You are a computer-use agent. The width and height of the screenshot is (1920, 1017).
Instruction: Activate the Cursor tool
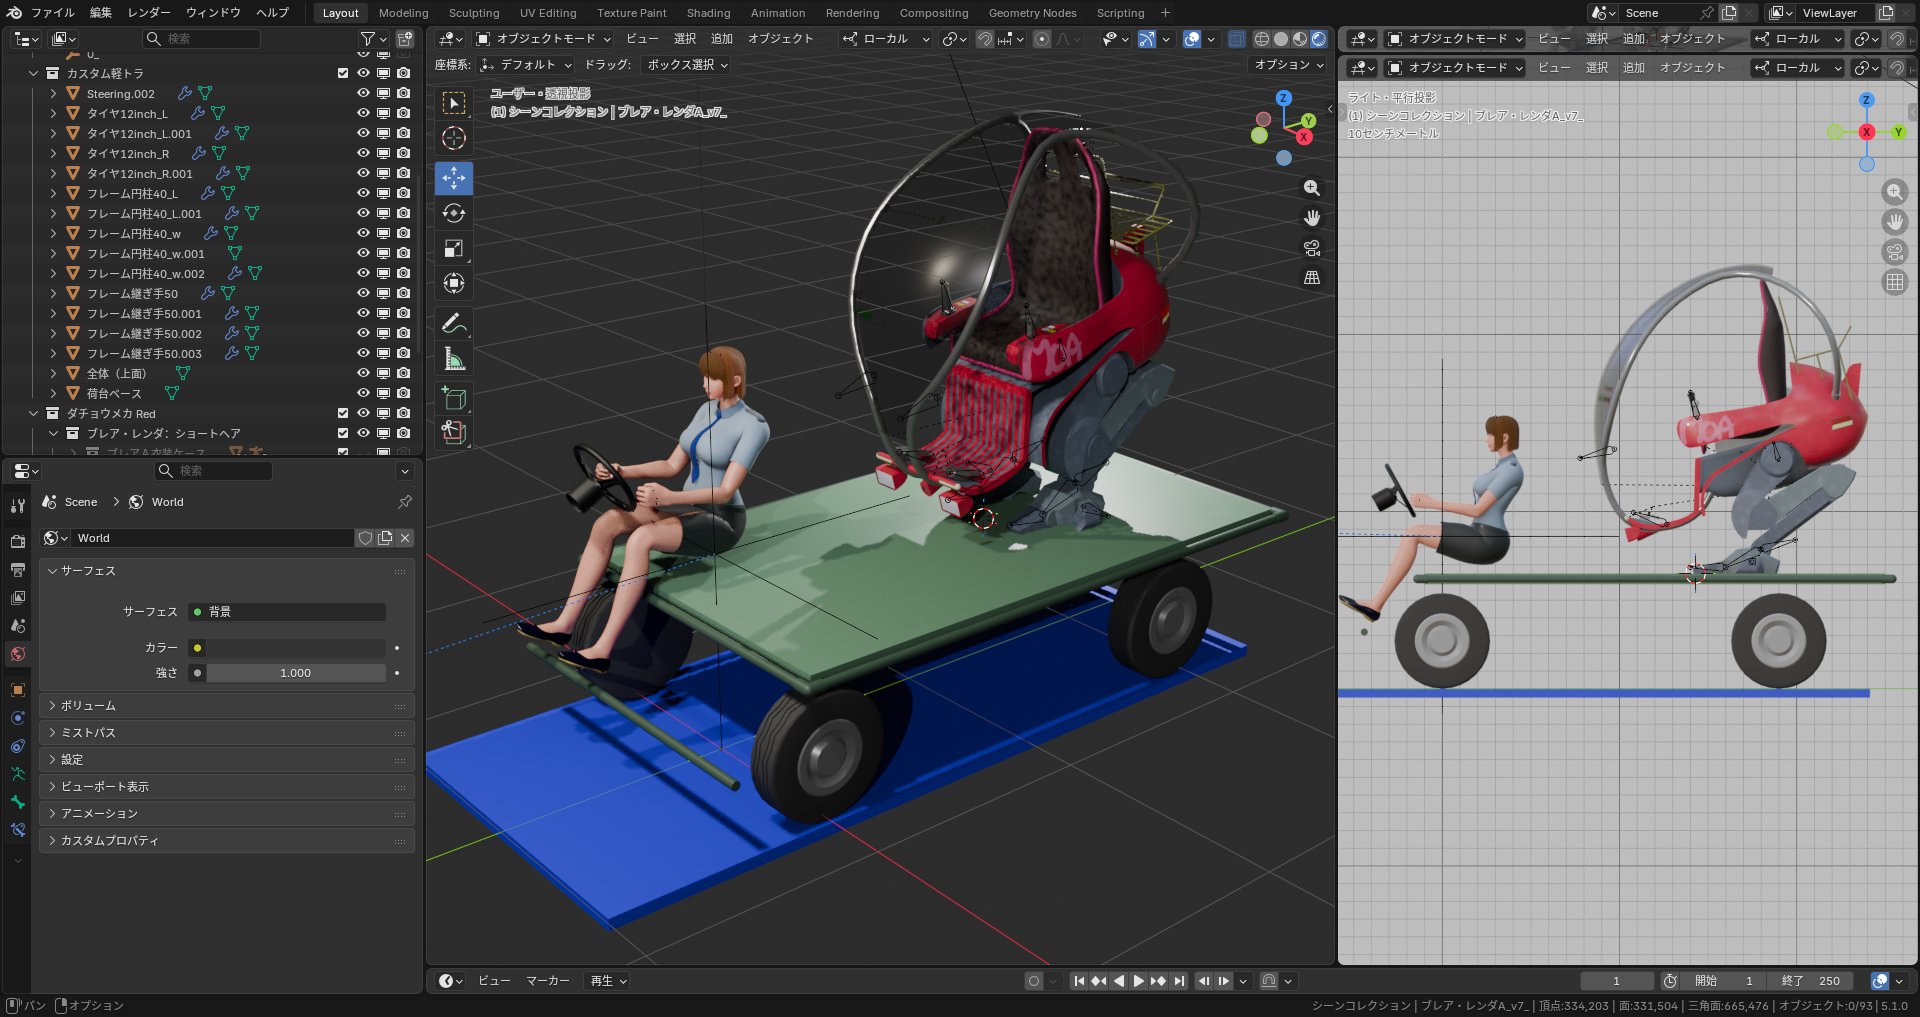click(x=454, y=138)
